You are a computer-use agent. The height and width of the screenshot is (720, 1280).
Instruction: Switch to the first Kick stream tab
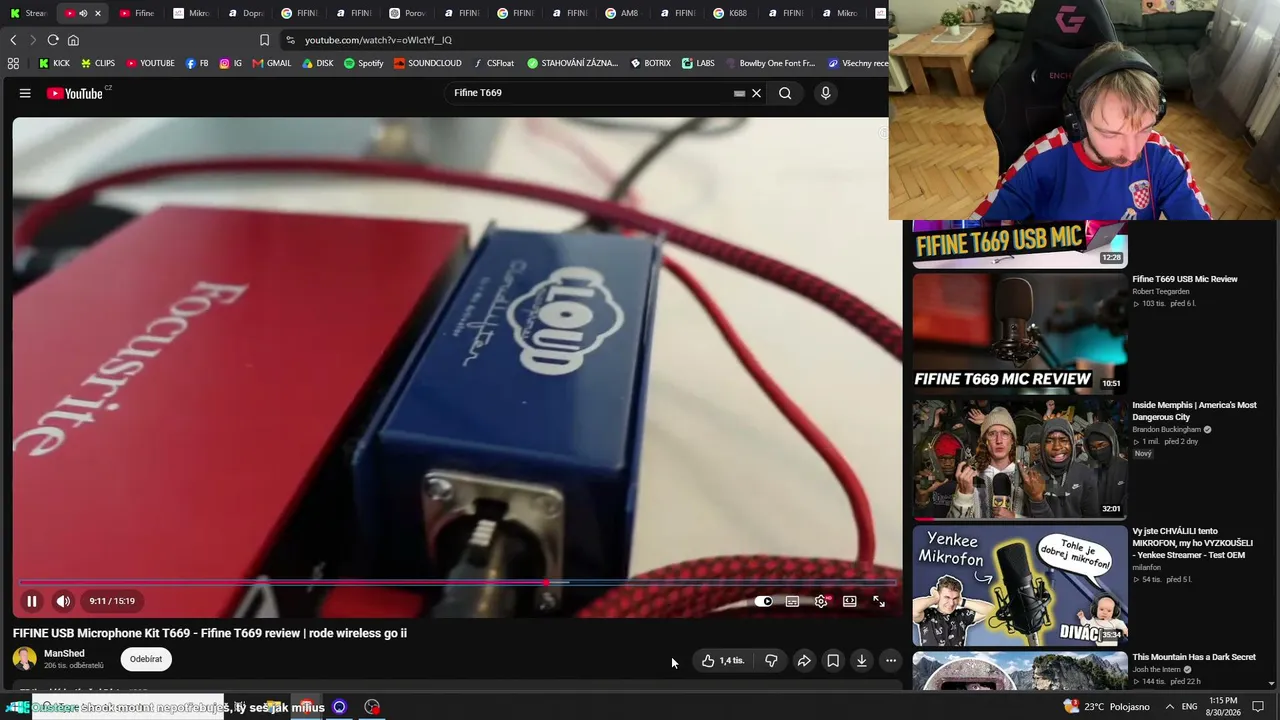click(28, 13)
